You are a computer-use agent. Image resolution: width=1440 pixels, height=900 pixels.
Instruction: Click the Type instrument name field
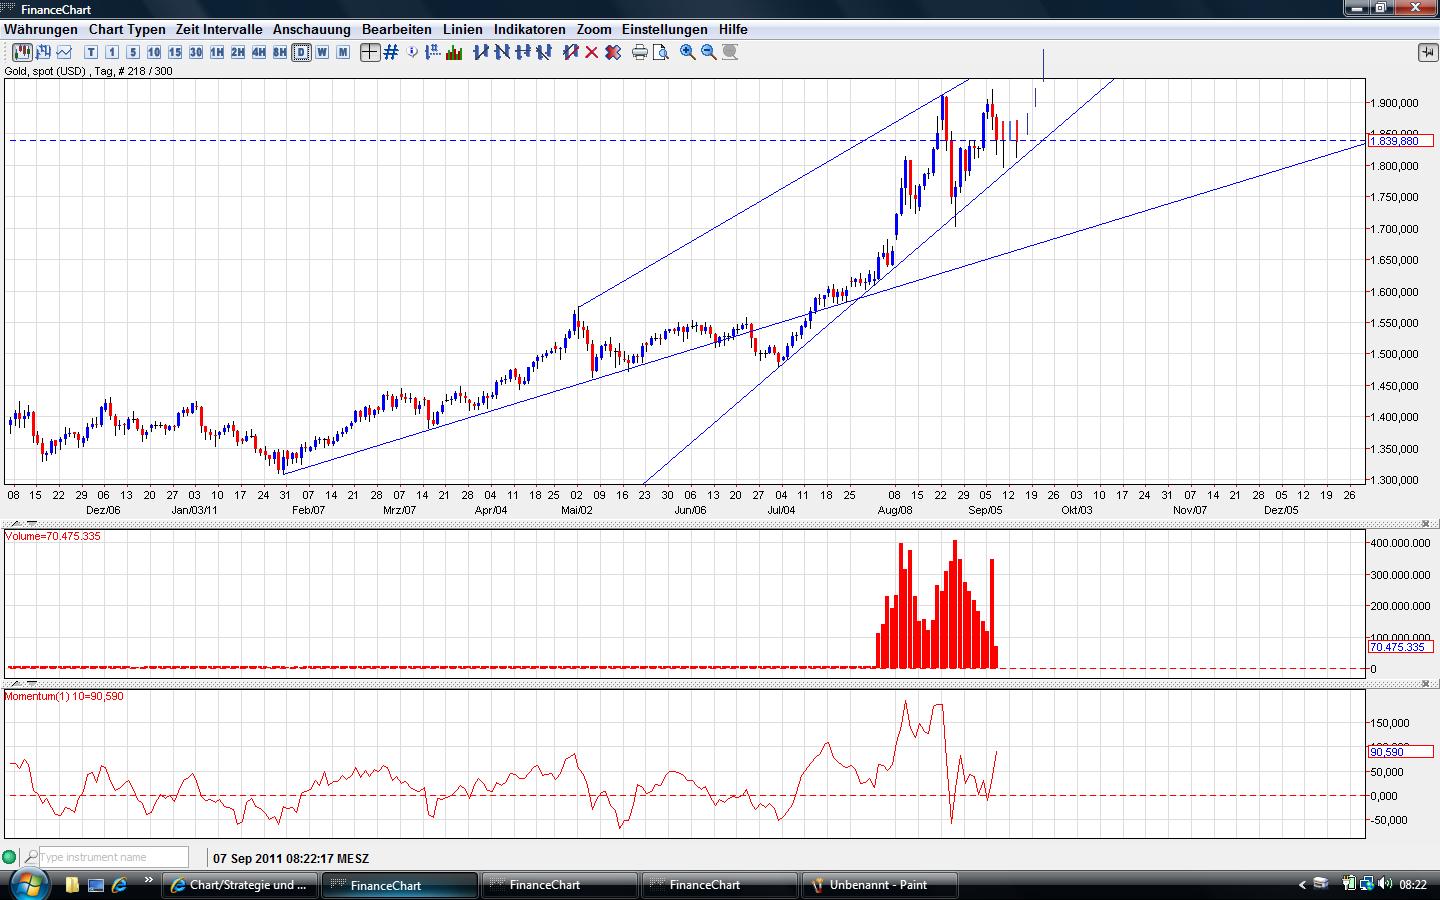(x=113, y=857)
